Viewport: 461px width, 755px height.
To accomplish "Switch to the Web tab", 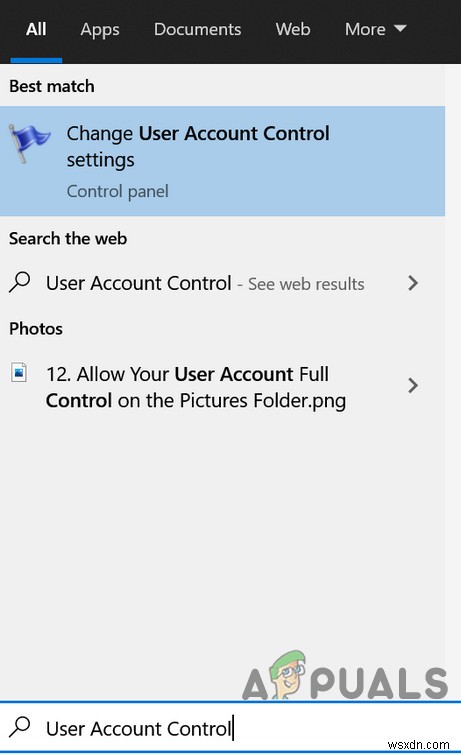I will click(293, 29).
